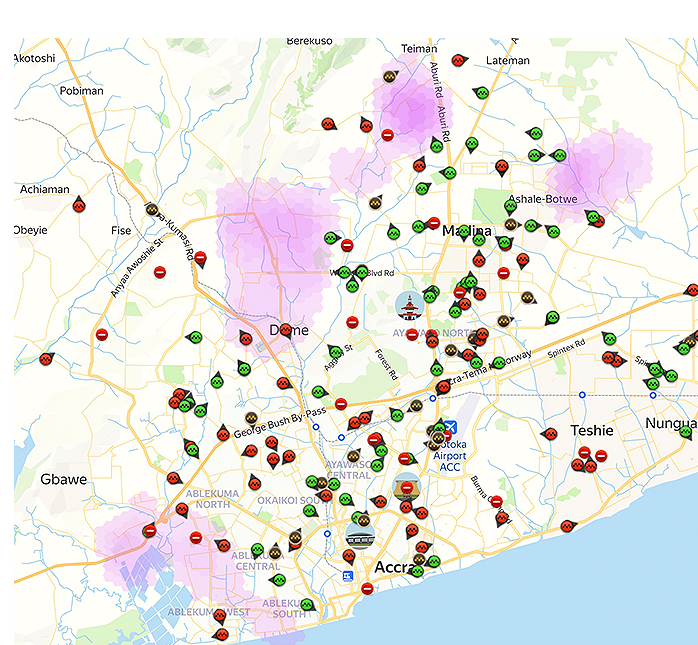Screen dimensions: 698x645
Task: Open the Ayawaso North landmark icon
Action: [408, 305]
